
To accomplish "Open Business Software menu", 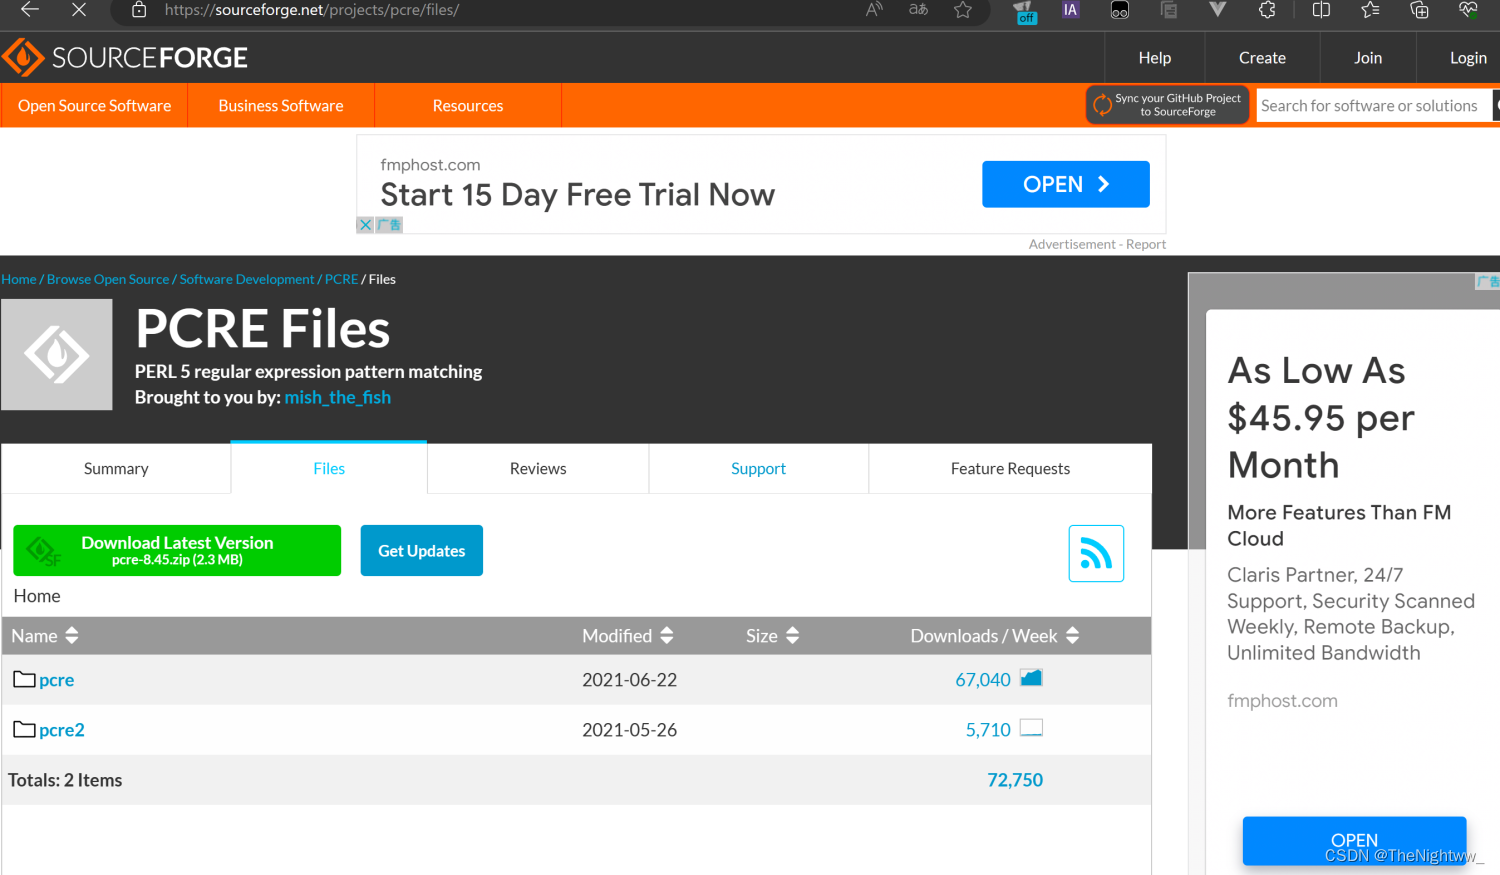I will (281, 106).
